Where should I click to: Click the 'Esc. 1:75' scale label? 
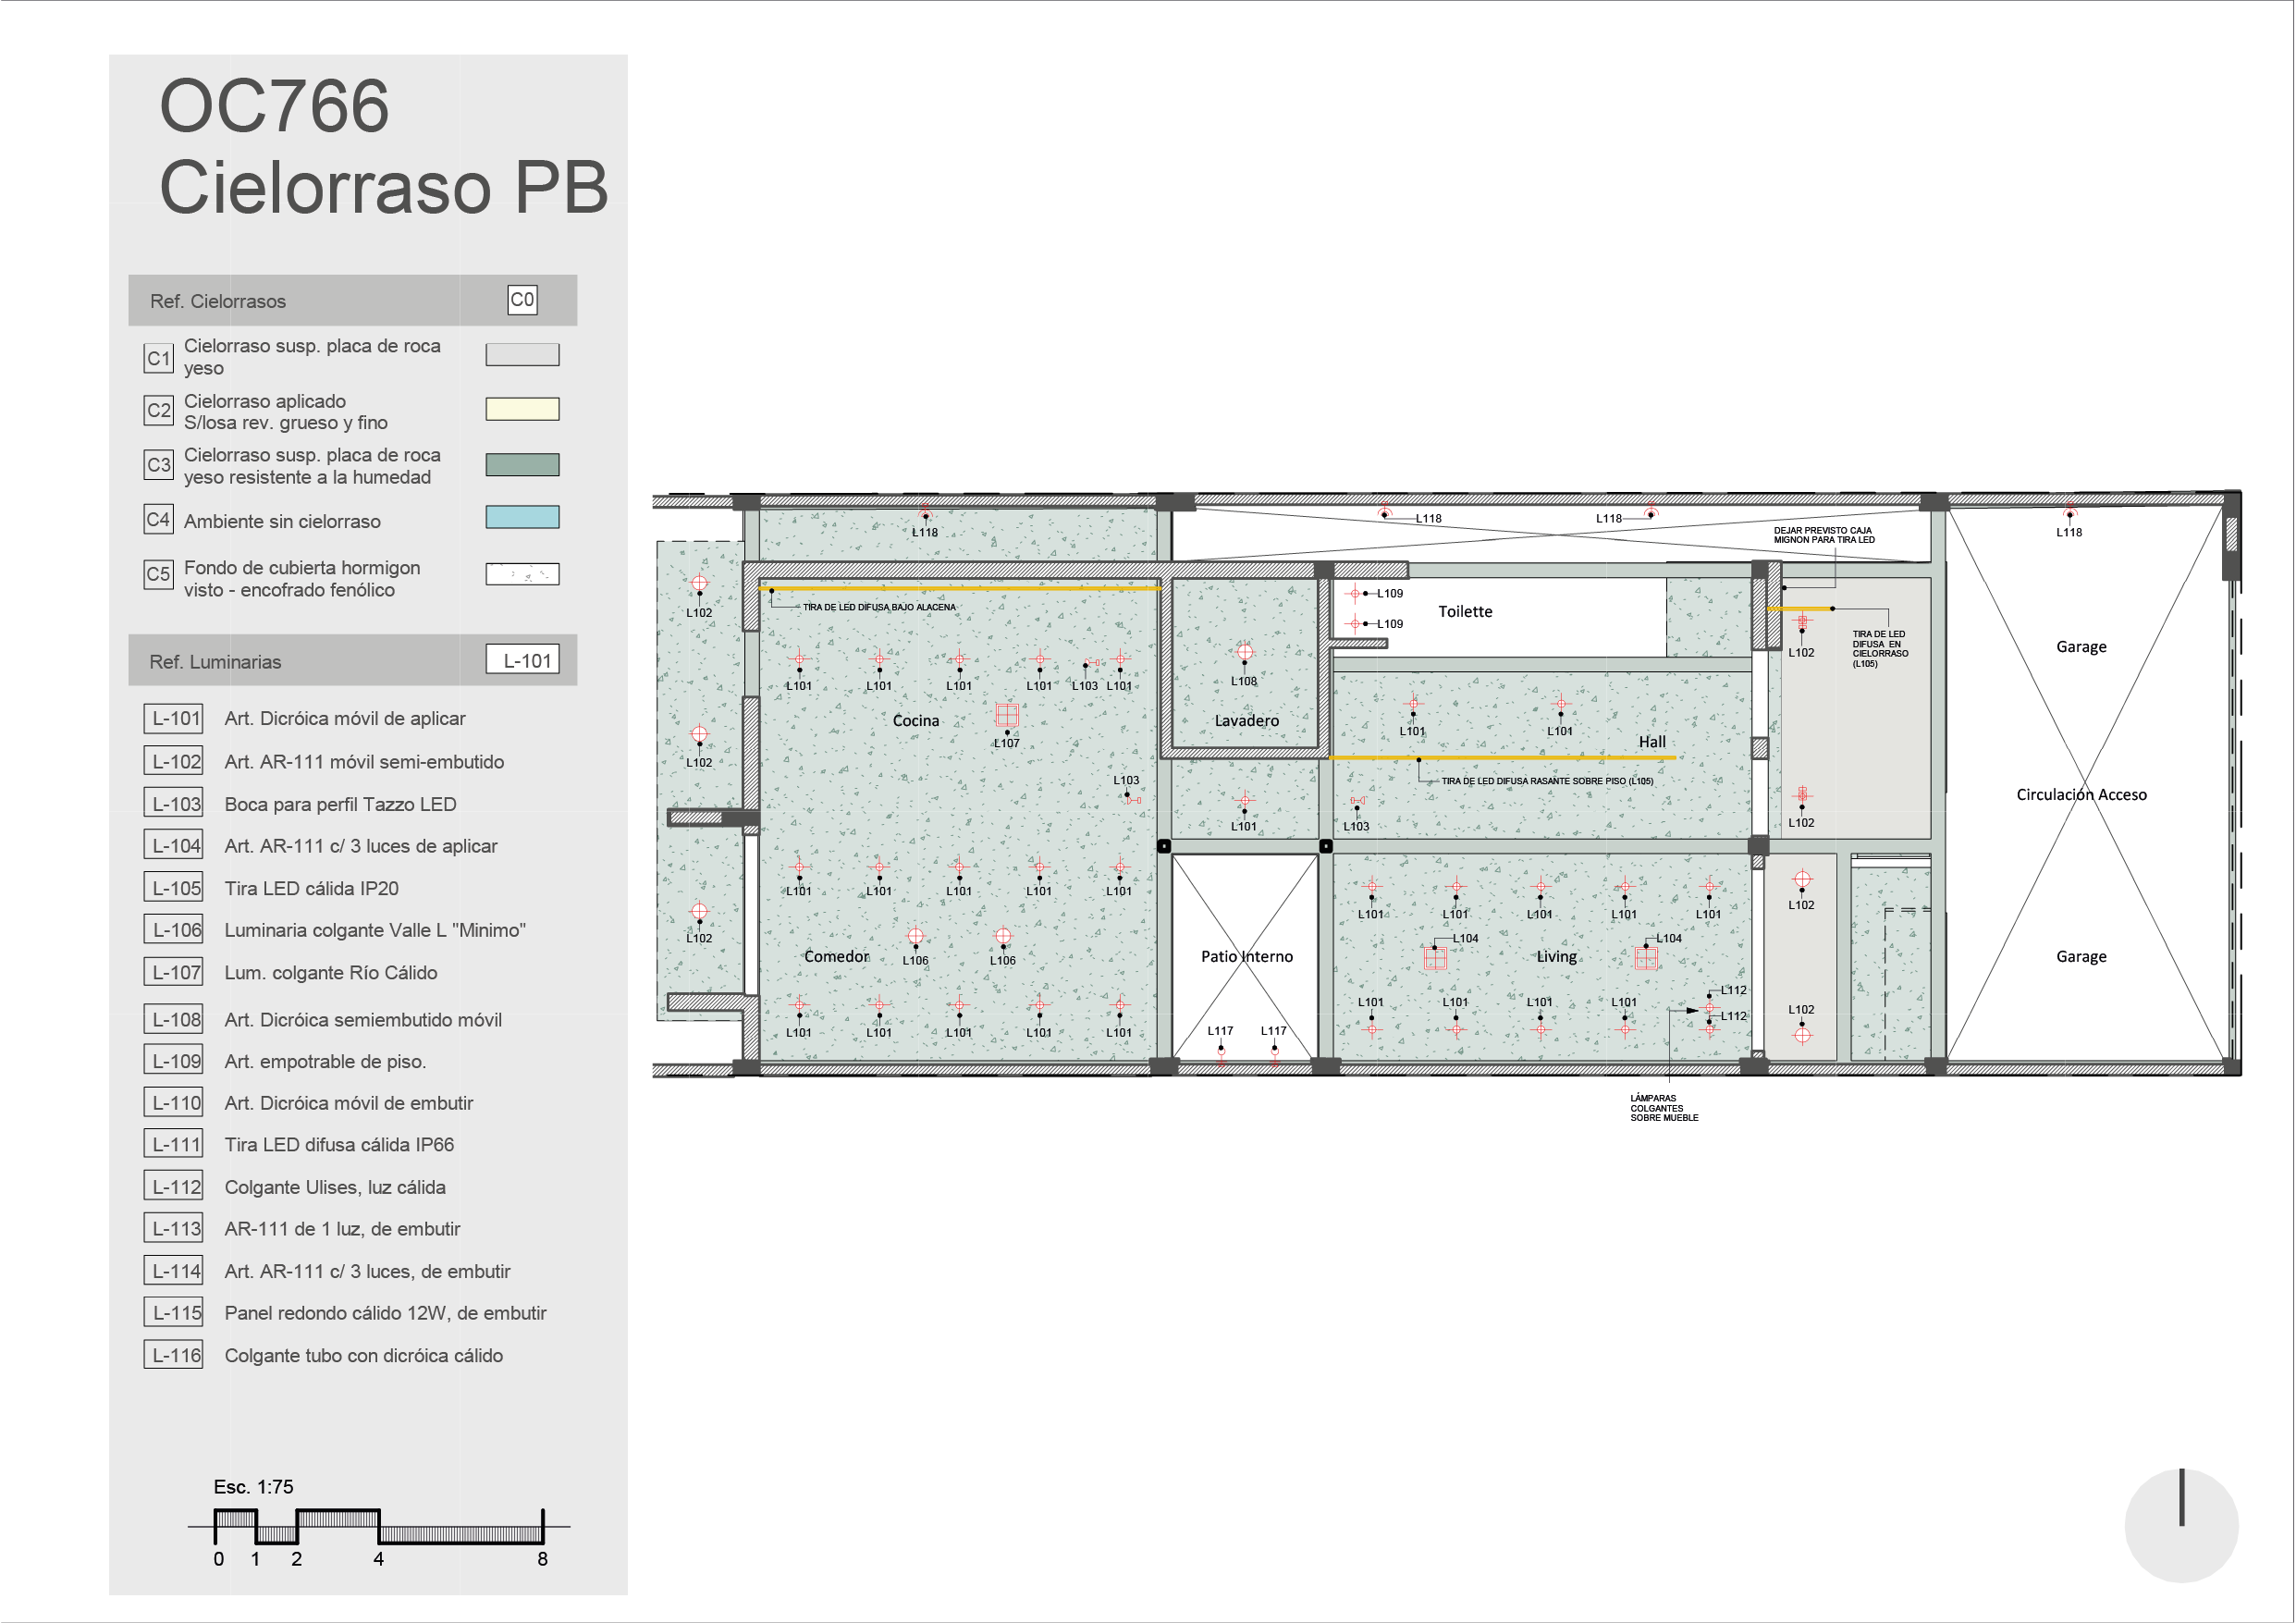coord(254,1487)
